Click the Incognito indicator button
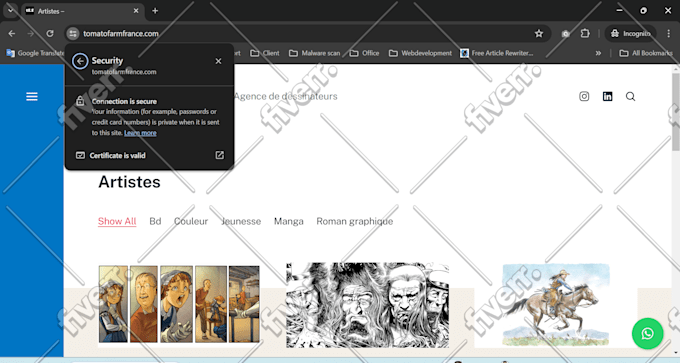 [x=631, y=33]
